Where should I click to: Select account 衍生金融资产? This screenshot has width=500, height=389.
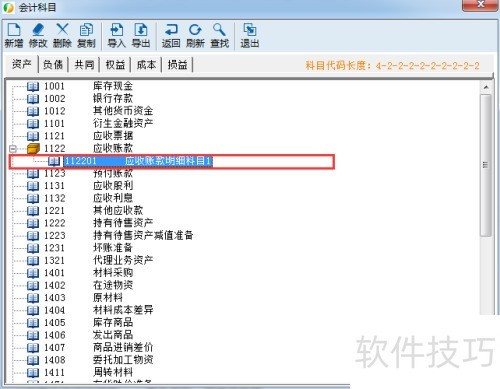click(x=123, y=124)
